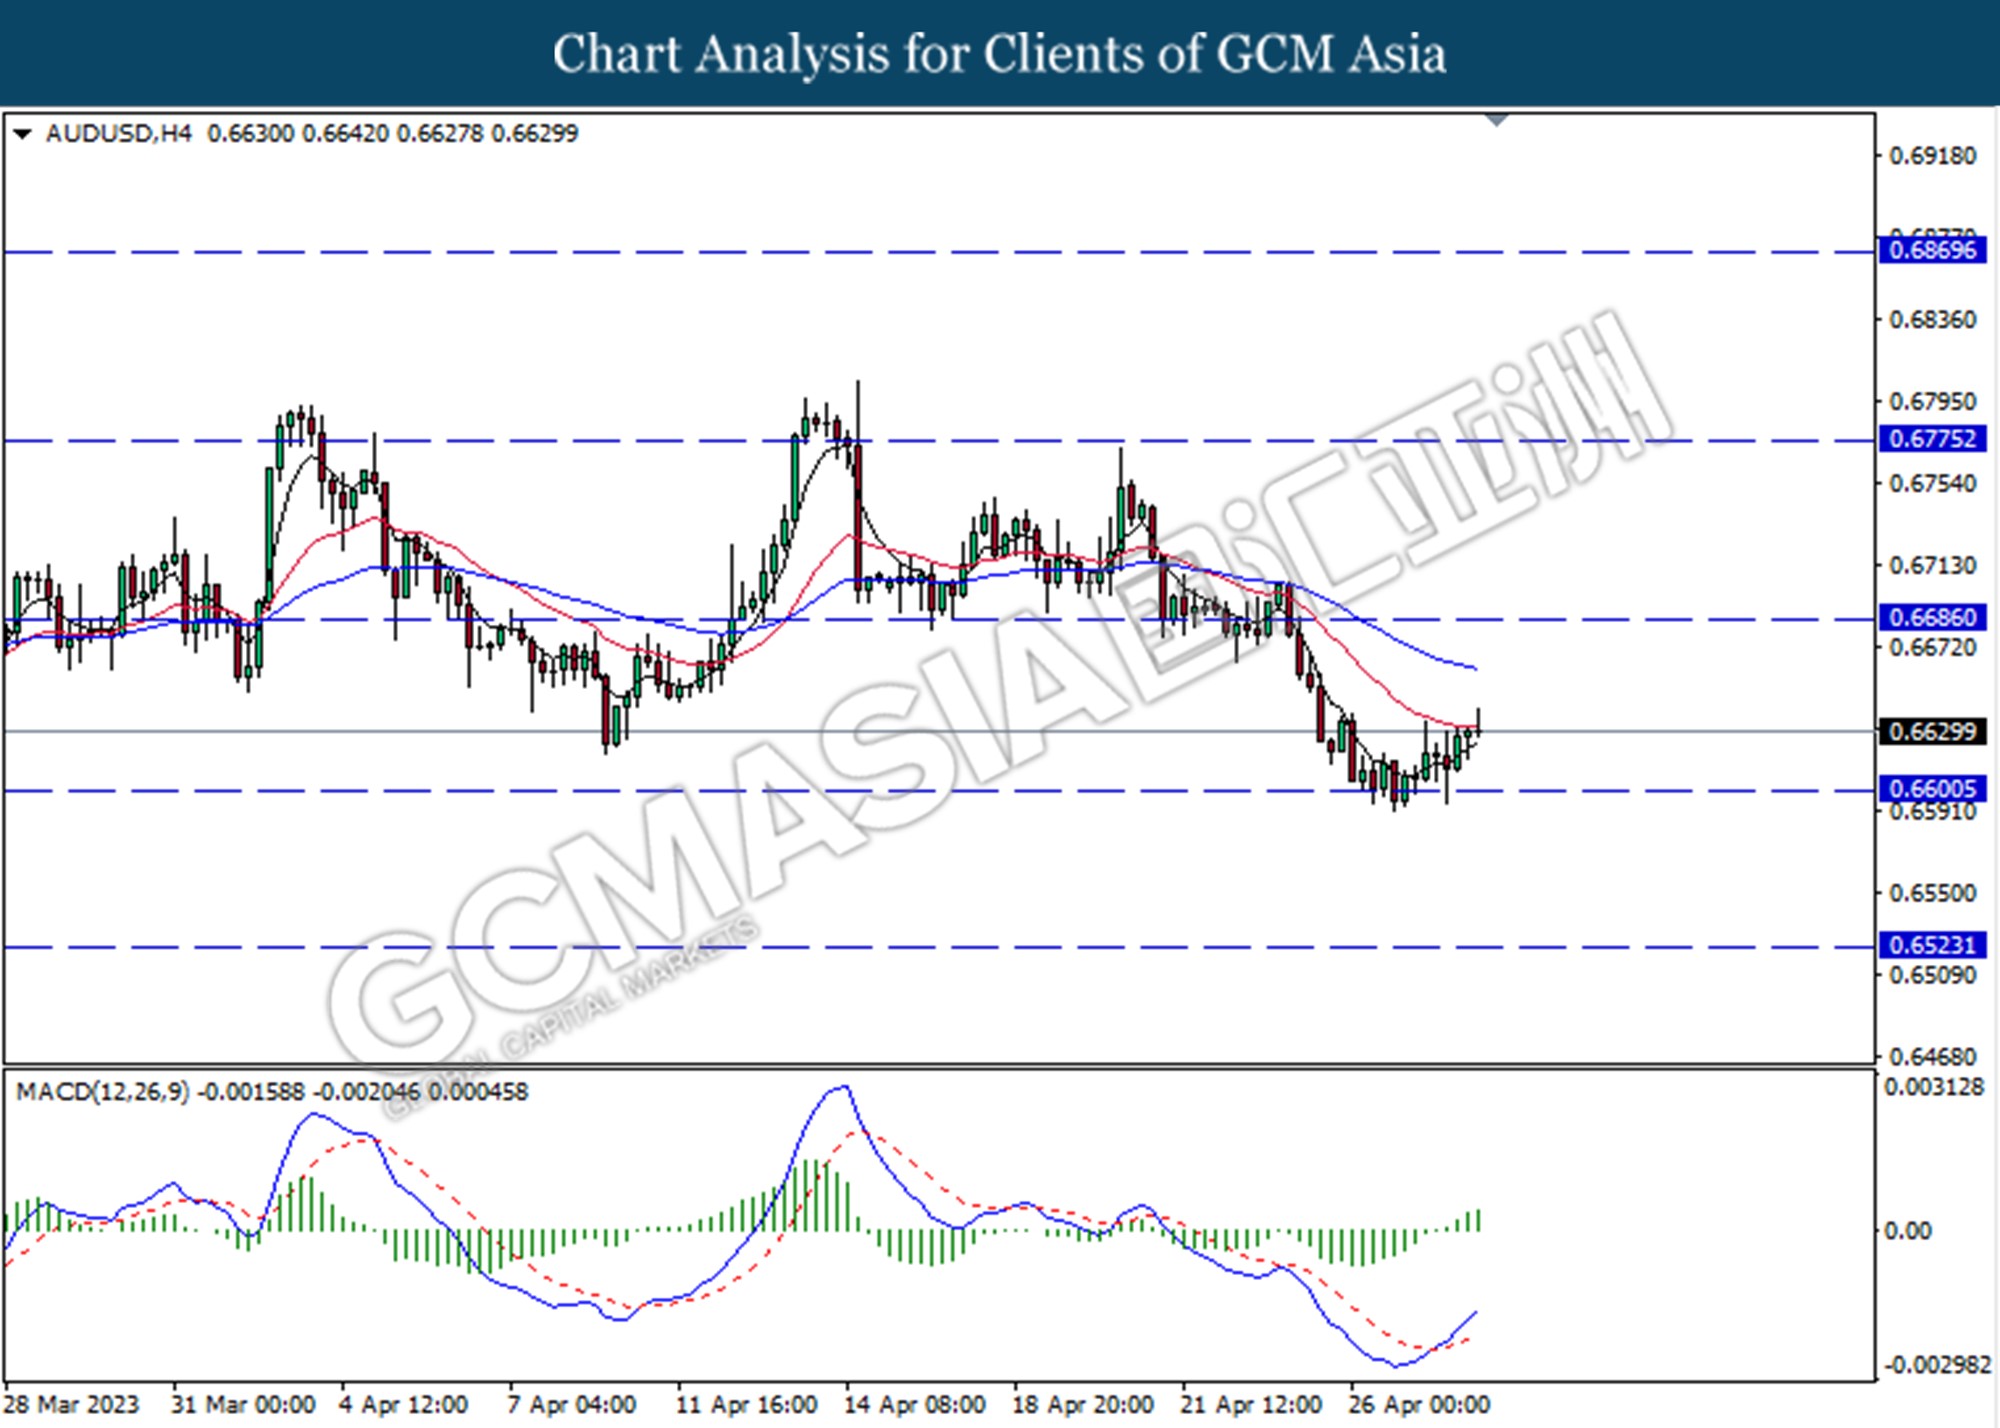Screen dimensions: 2000x1428
Task: Select the 0.67752 price level label
Action: click(1932, 438)
